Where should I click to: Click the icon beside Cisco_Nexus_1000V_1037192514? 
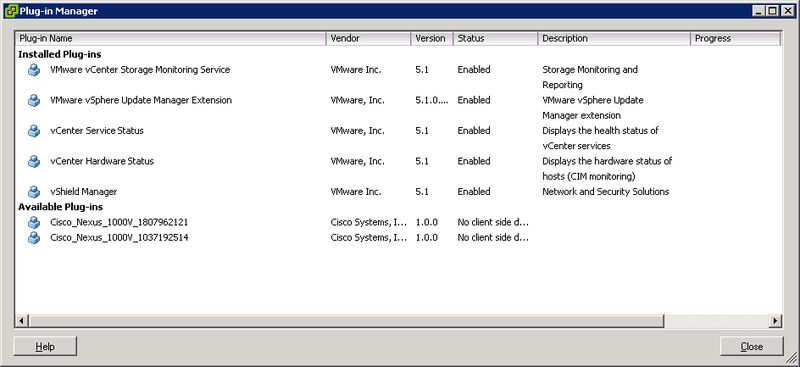(x=34, y=238)
